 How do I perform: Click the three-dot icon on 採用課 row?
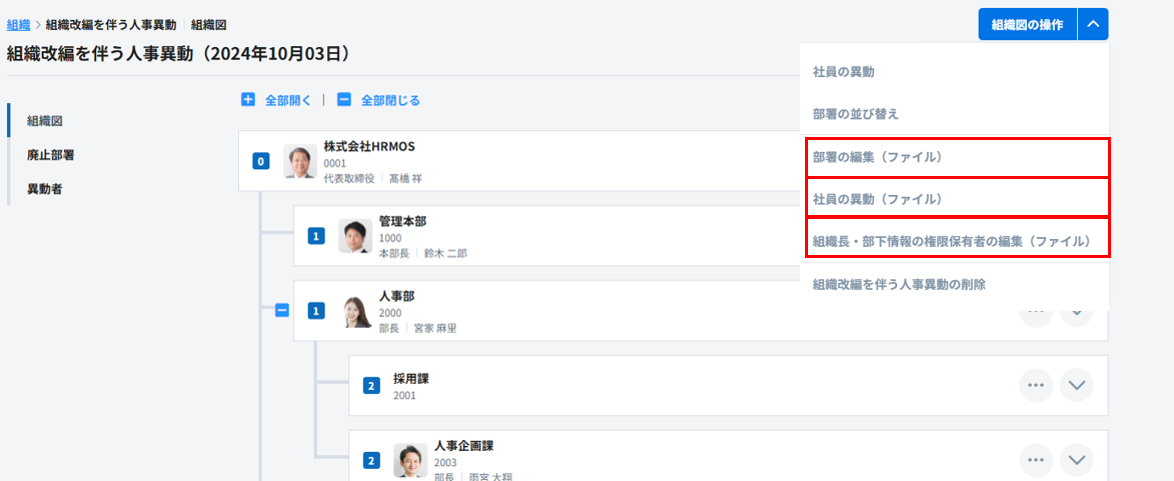tap(1036, 385)
